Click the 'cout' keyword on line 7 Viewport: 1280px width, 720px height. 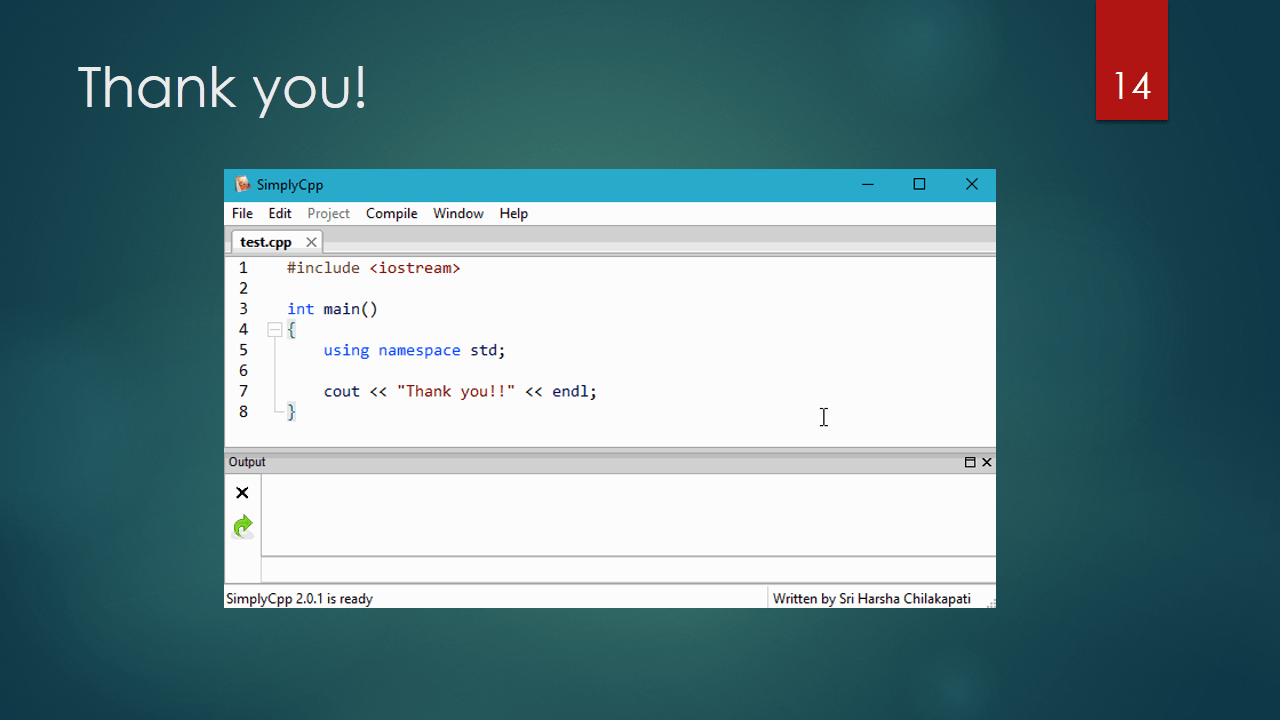(342, 391)
